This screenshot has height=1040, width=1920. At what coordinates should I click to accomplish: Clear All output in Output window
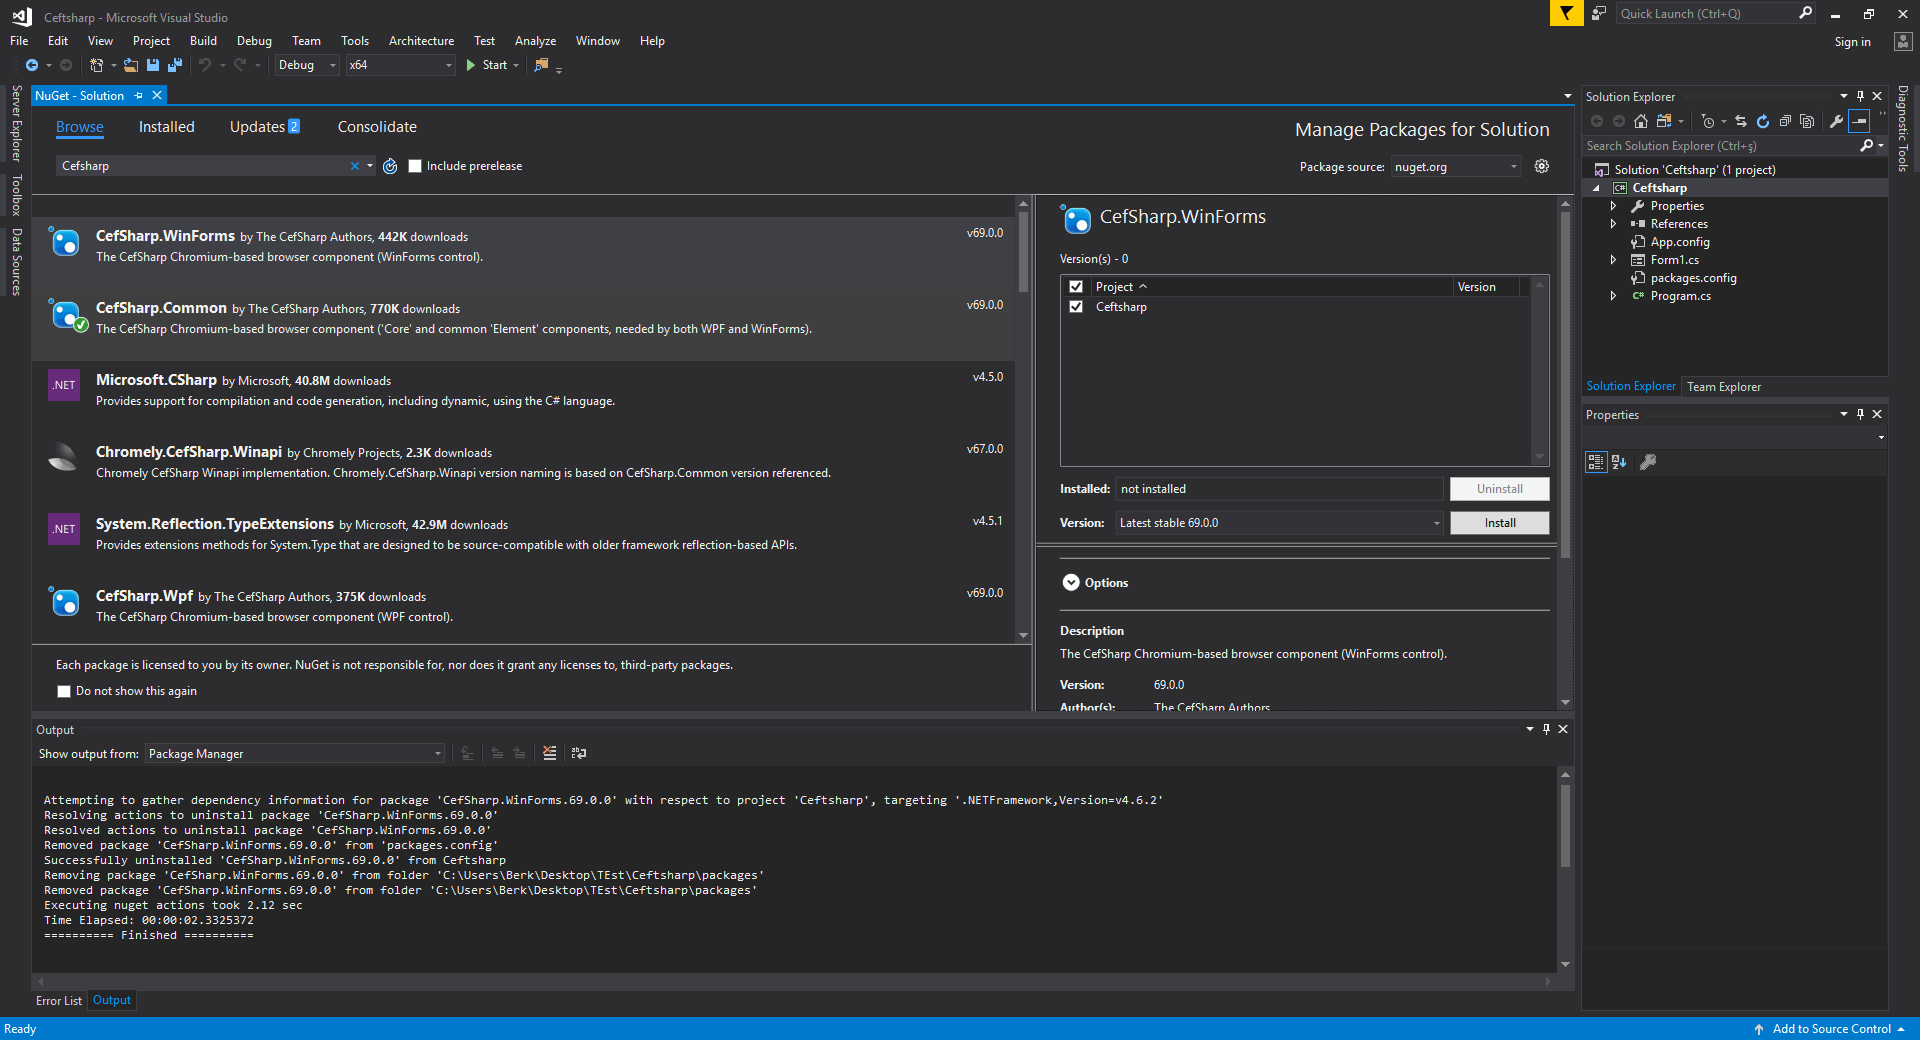[x=549, y=753]
